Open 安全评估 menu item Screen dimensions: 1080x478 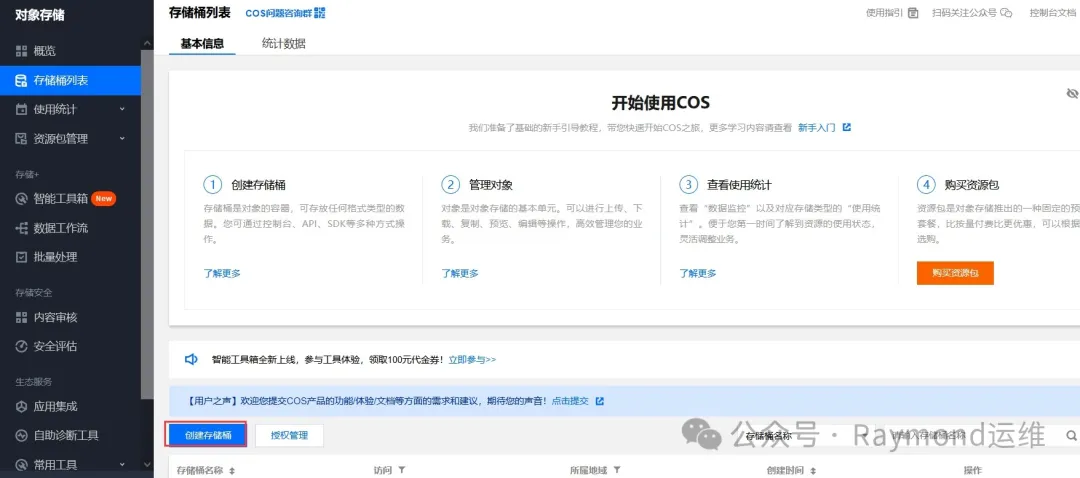[70, 346]
